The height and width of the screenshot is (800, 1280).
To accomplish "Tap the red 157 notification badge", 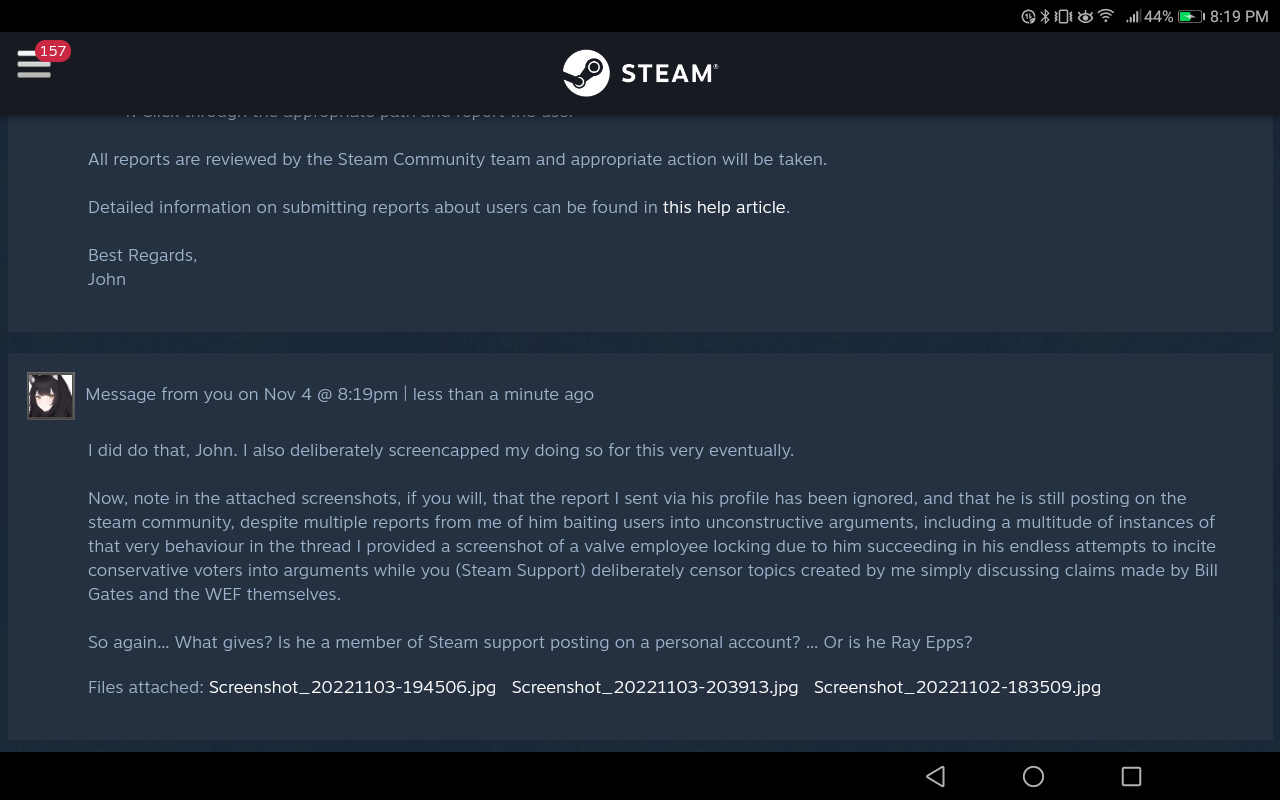I will [53, 51].
